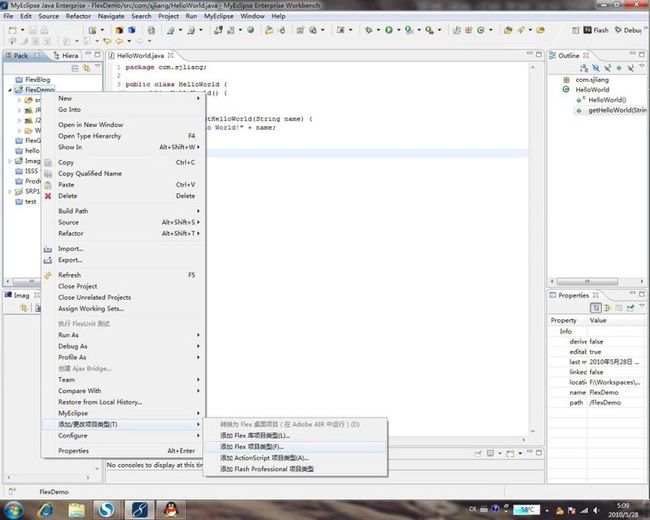Select com.sjliang package in Outline

pyautogui.click(x=592, y=80)
